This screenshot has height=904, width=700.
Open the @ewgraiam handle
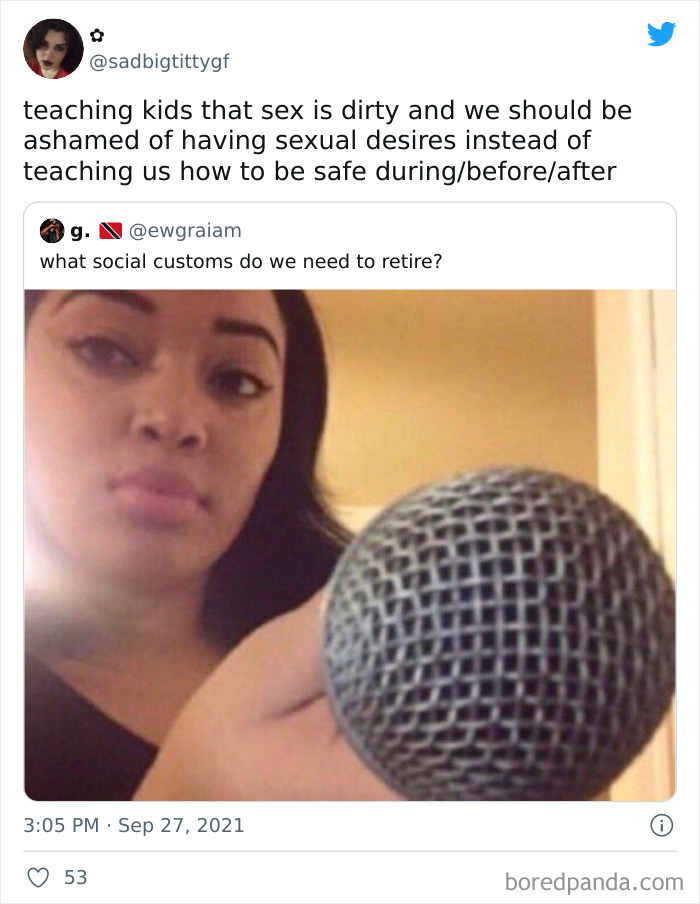[x=185, y=231]
